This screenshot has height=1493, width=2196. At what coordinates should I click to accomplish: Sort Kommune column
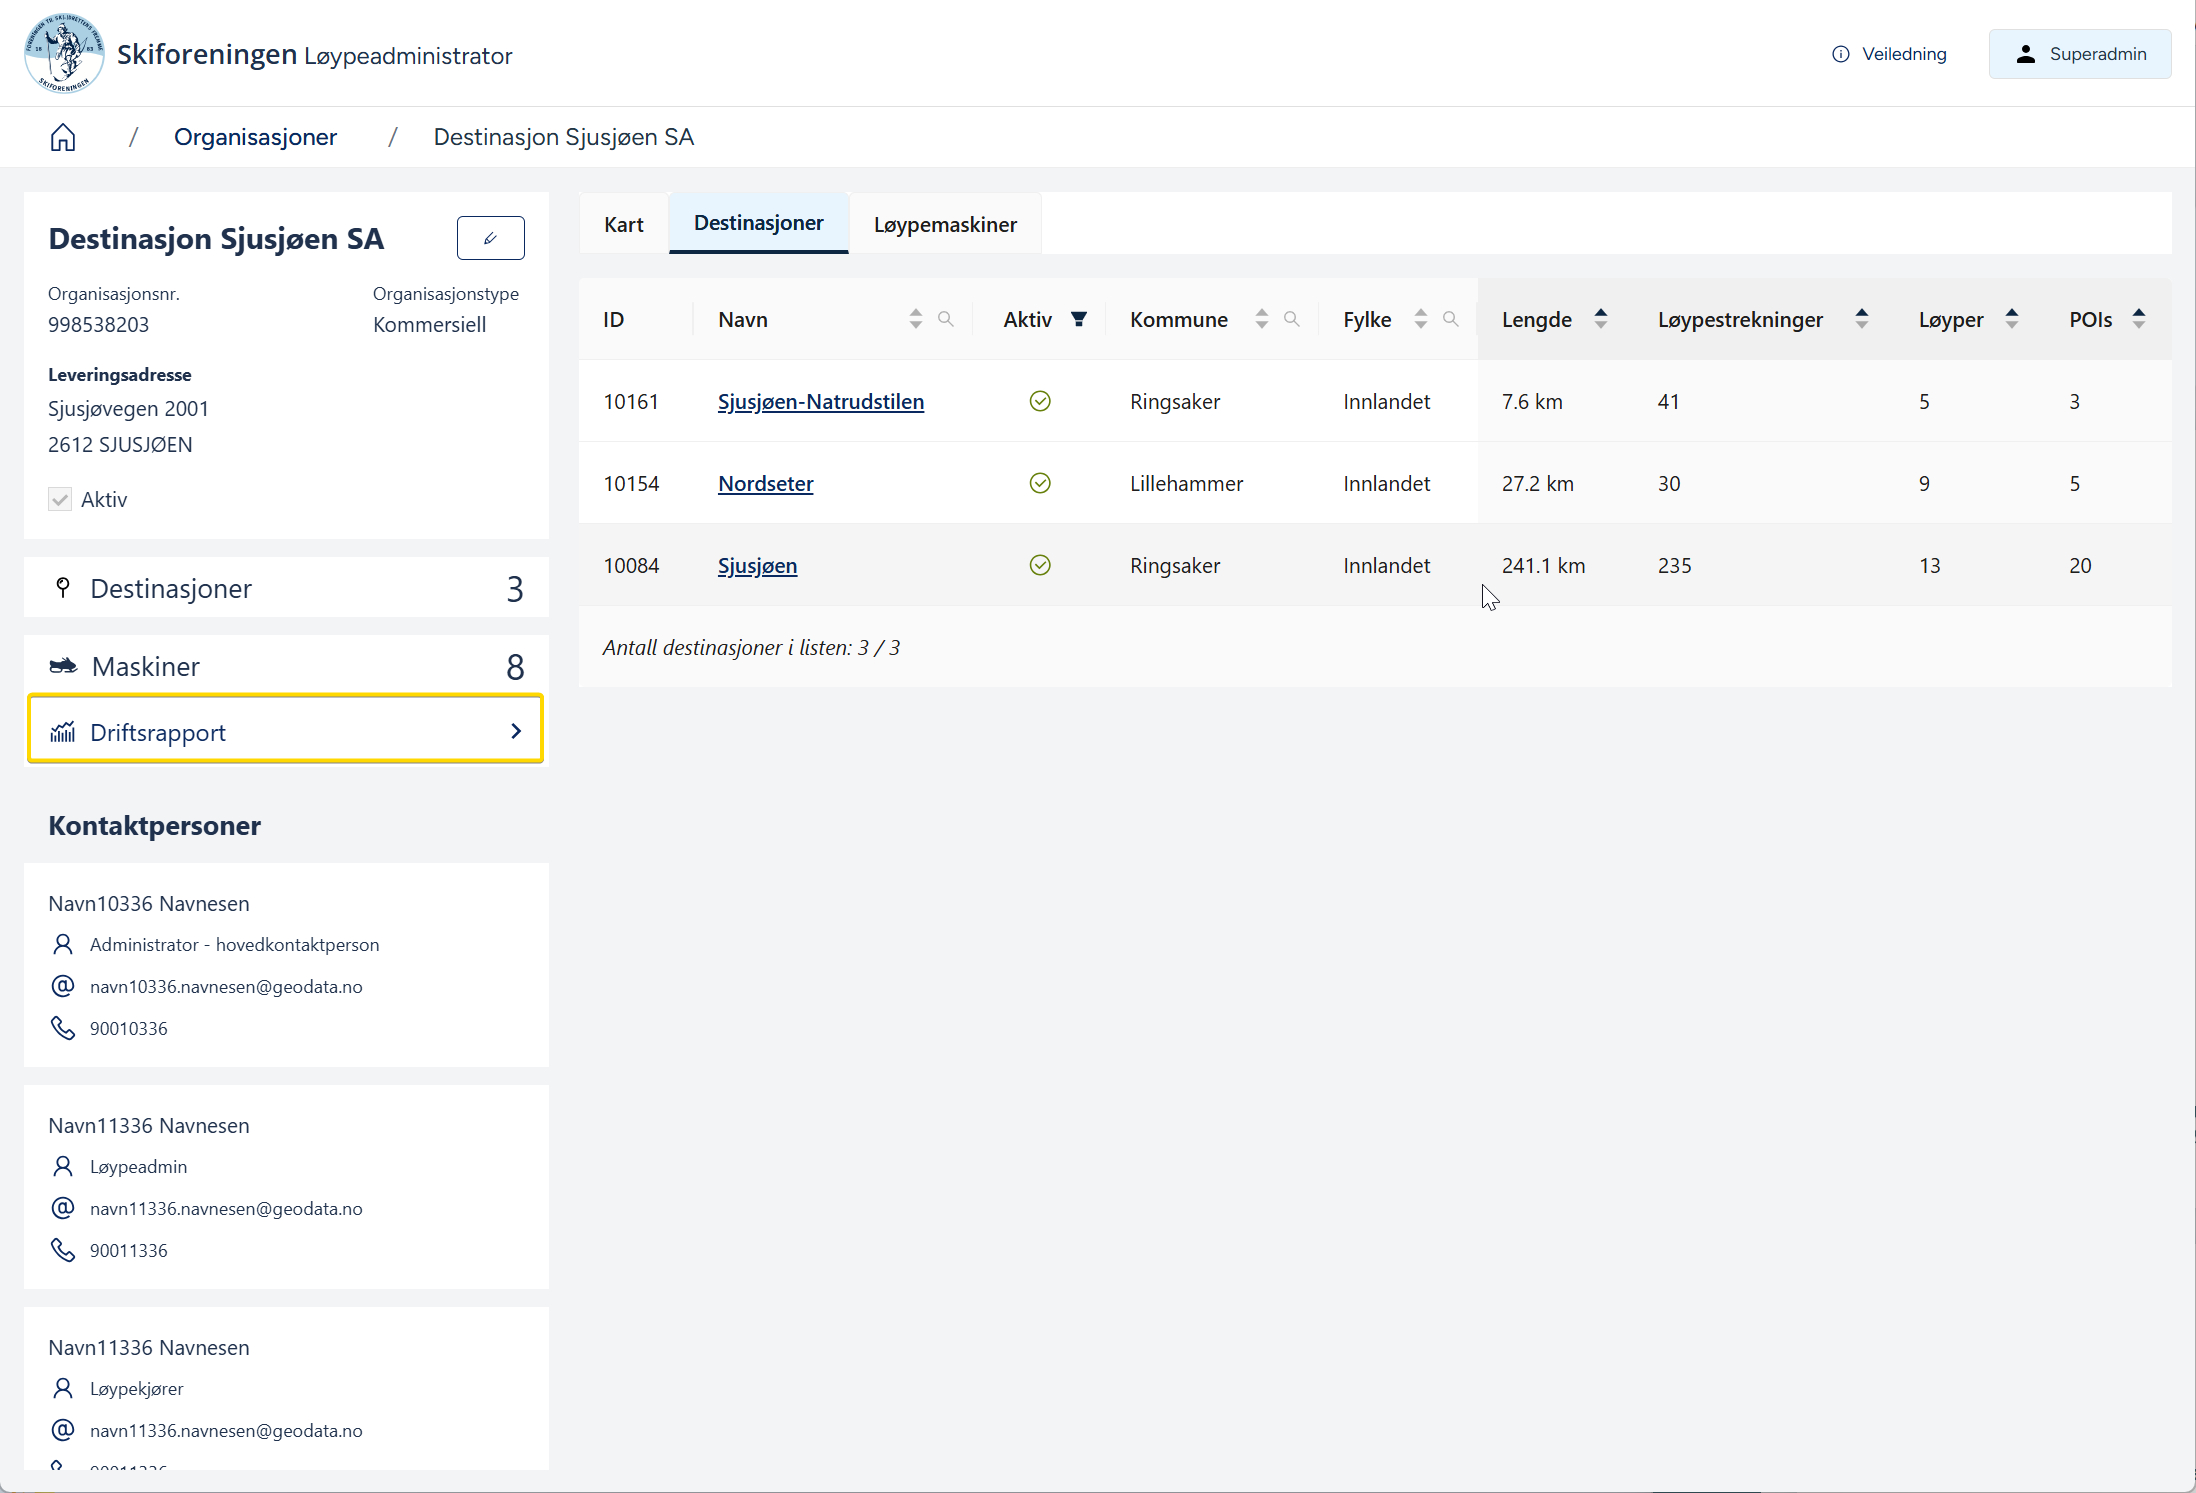coord(1261,319)
